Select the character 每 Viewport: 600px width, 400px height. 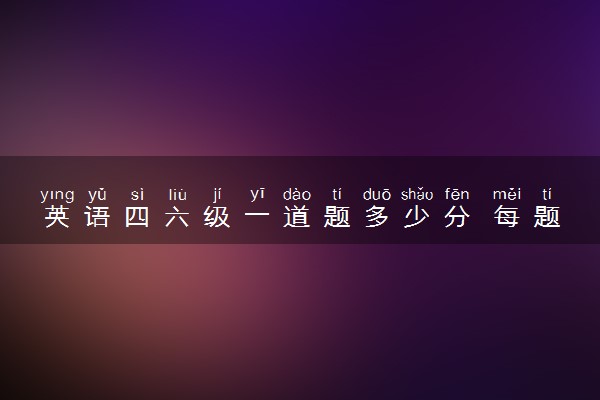tap(507, 216)
